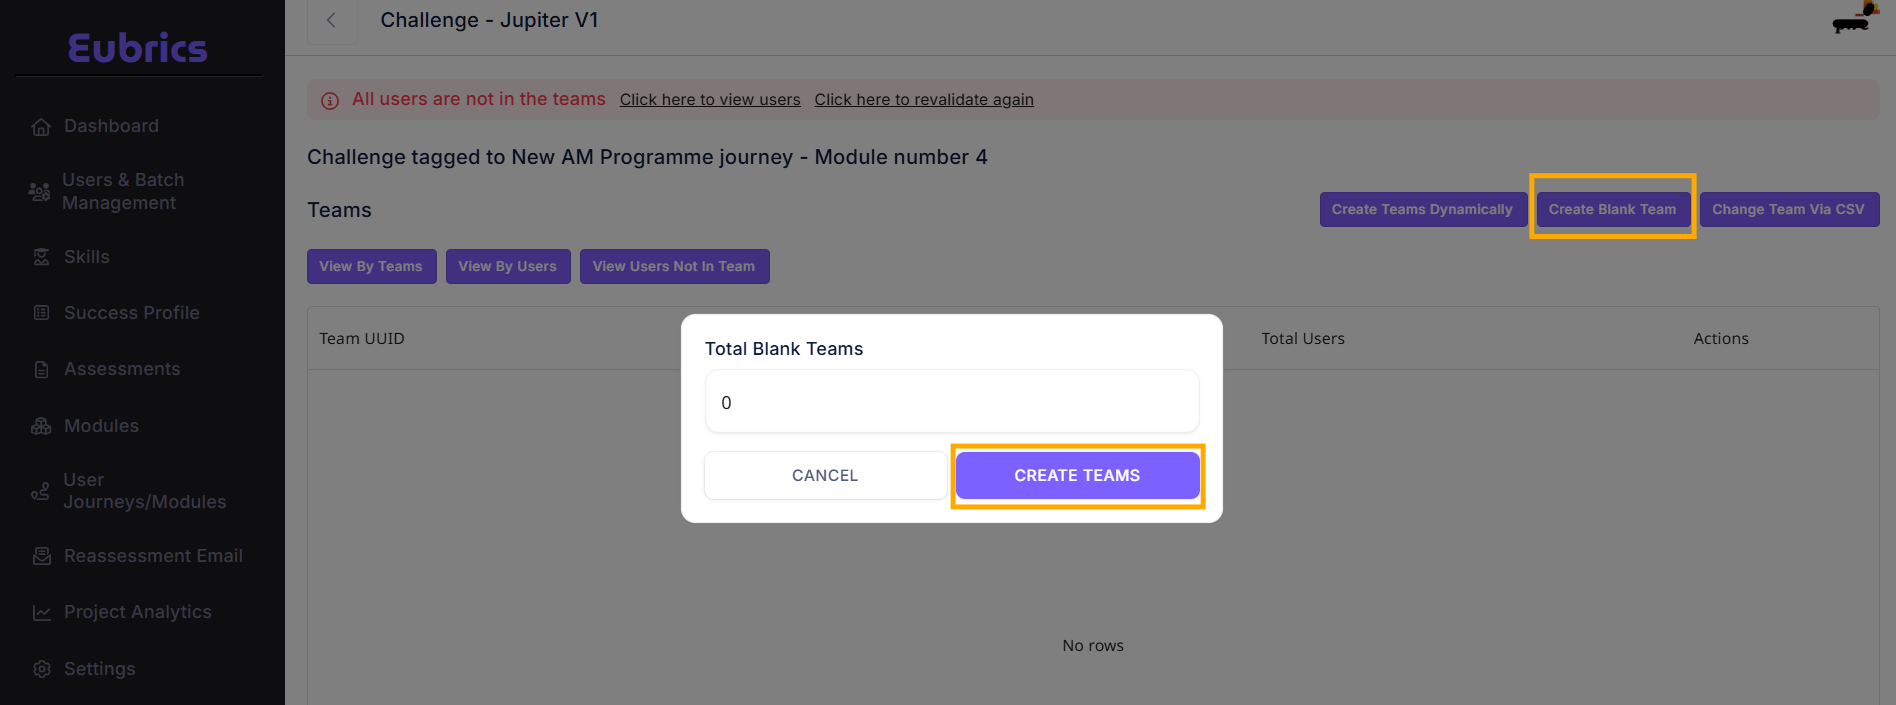Viewport: 1896px width, 705px height.
Task: Click the Settings gear icon
Action: (41, 669)
